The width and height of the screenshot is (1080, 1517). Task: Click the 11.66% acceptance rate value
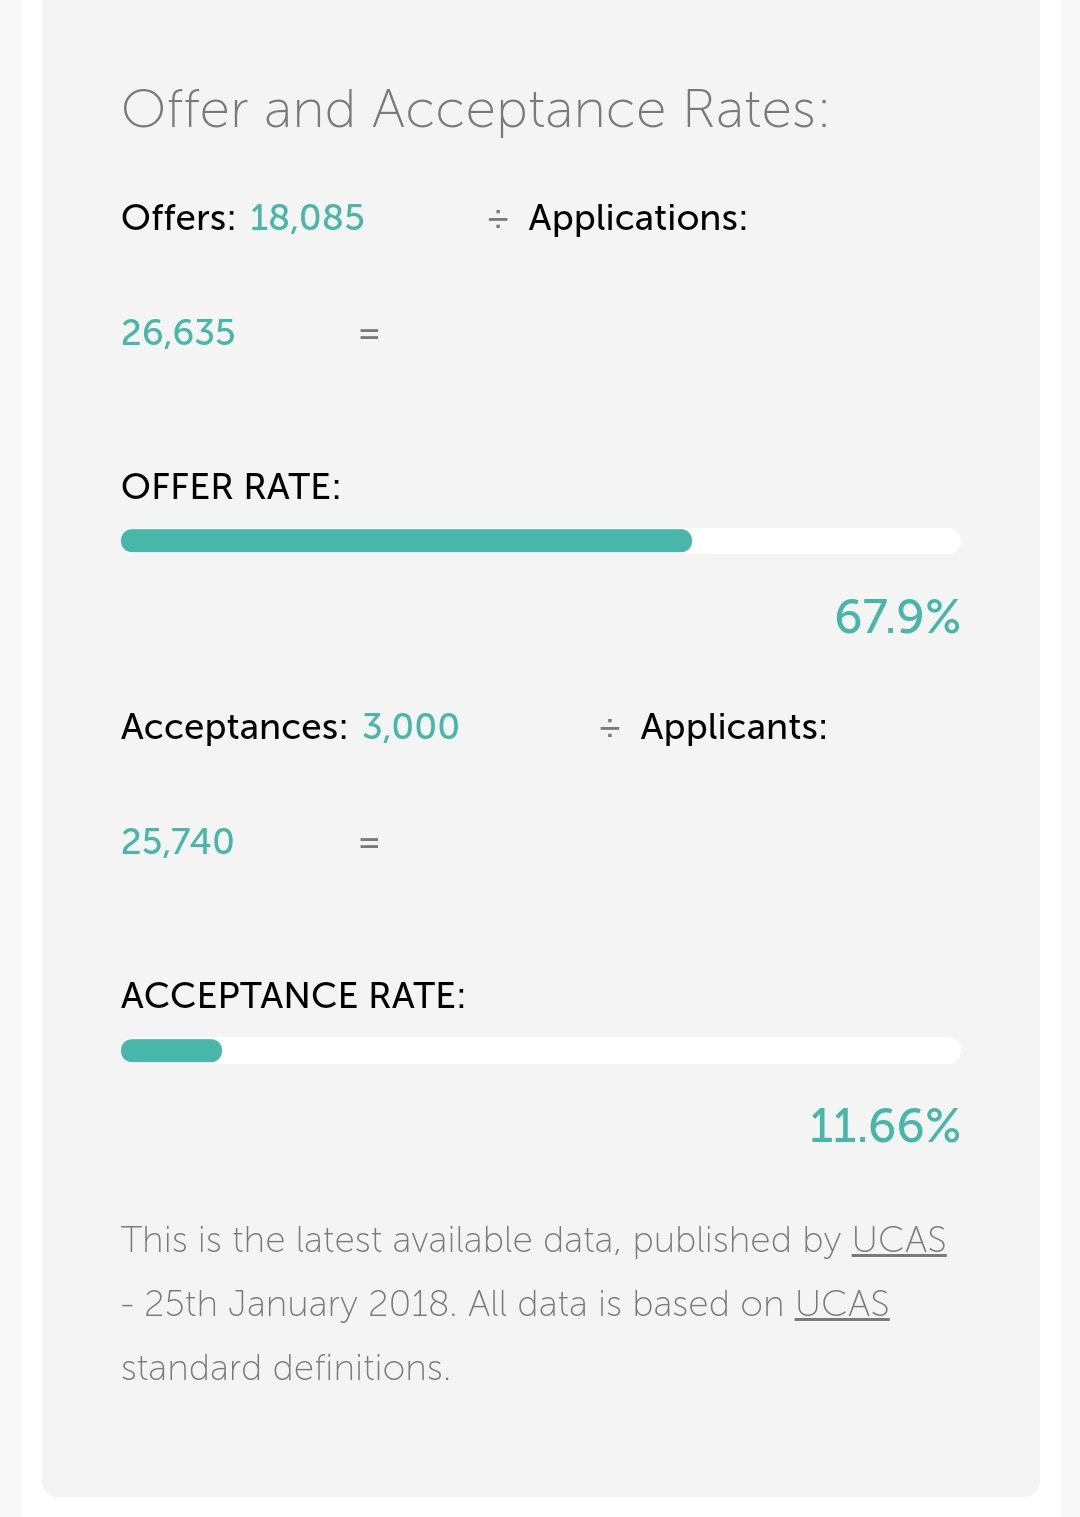coord(884,1126)
